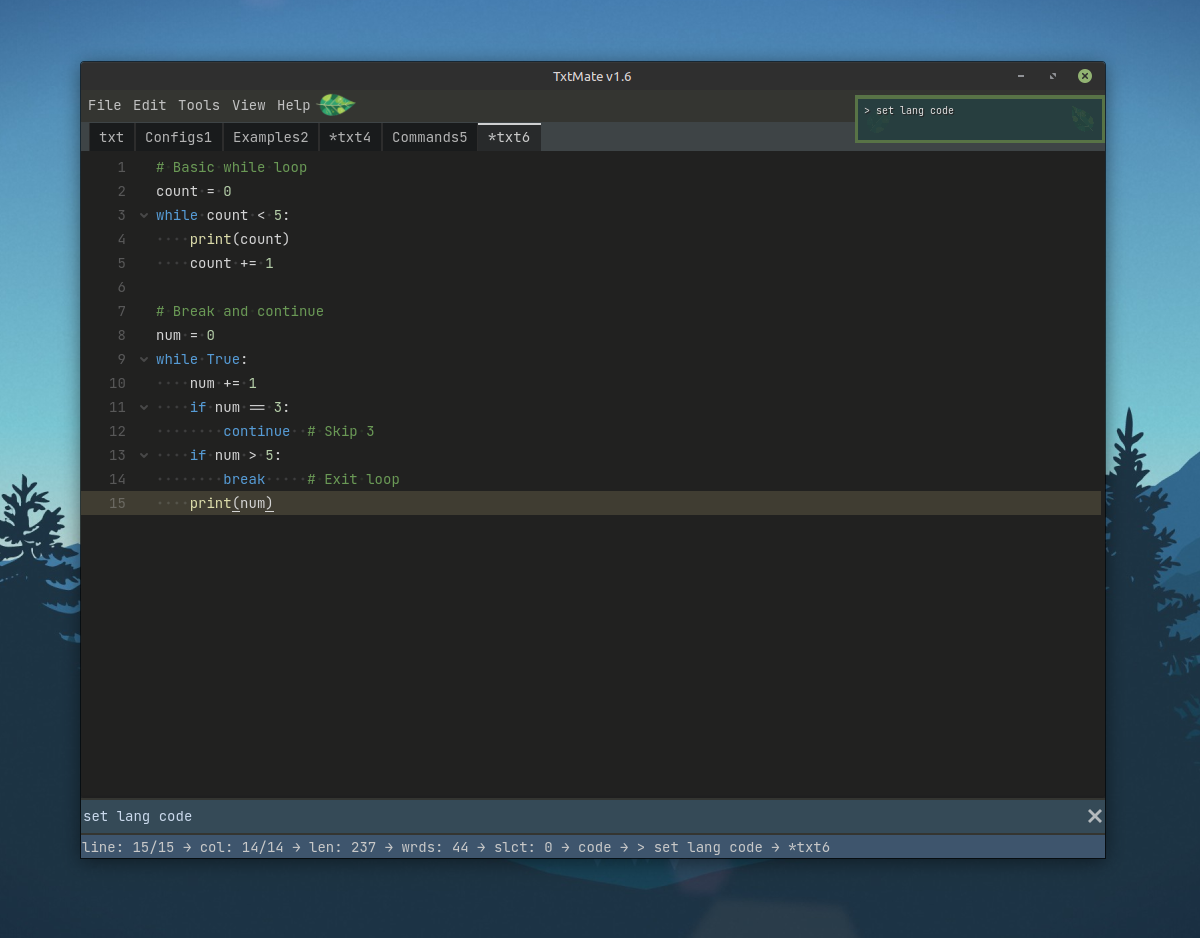Image resolution: width=1200 pixels, height=938 pixels.
Task: Open the Help menu
Action: [x=293, y=105]
